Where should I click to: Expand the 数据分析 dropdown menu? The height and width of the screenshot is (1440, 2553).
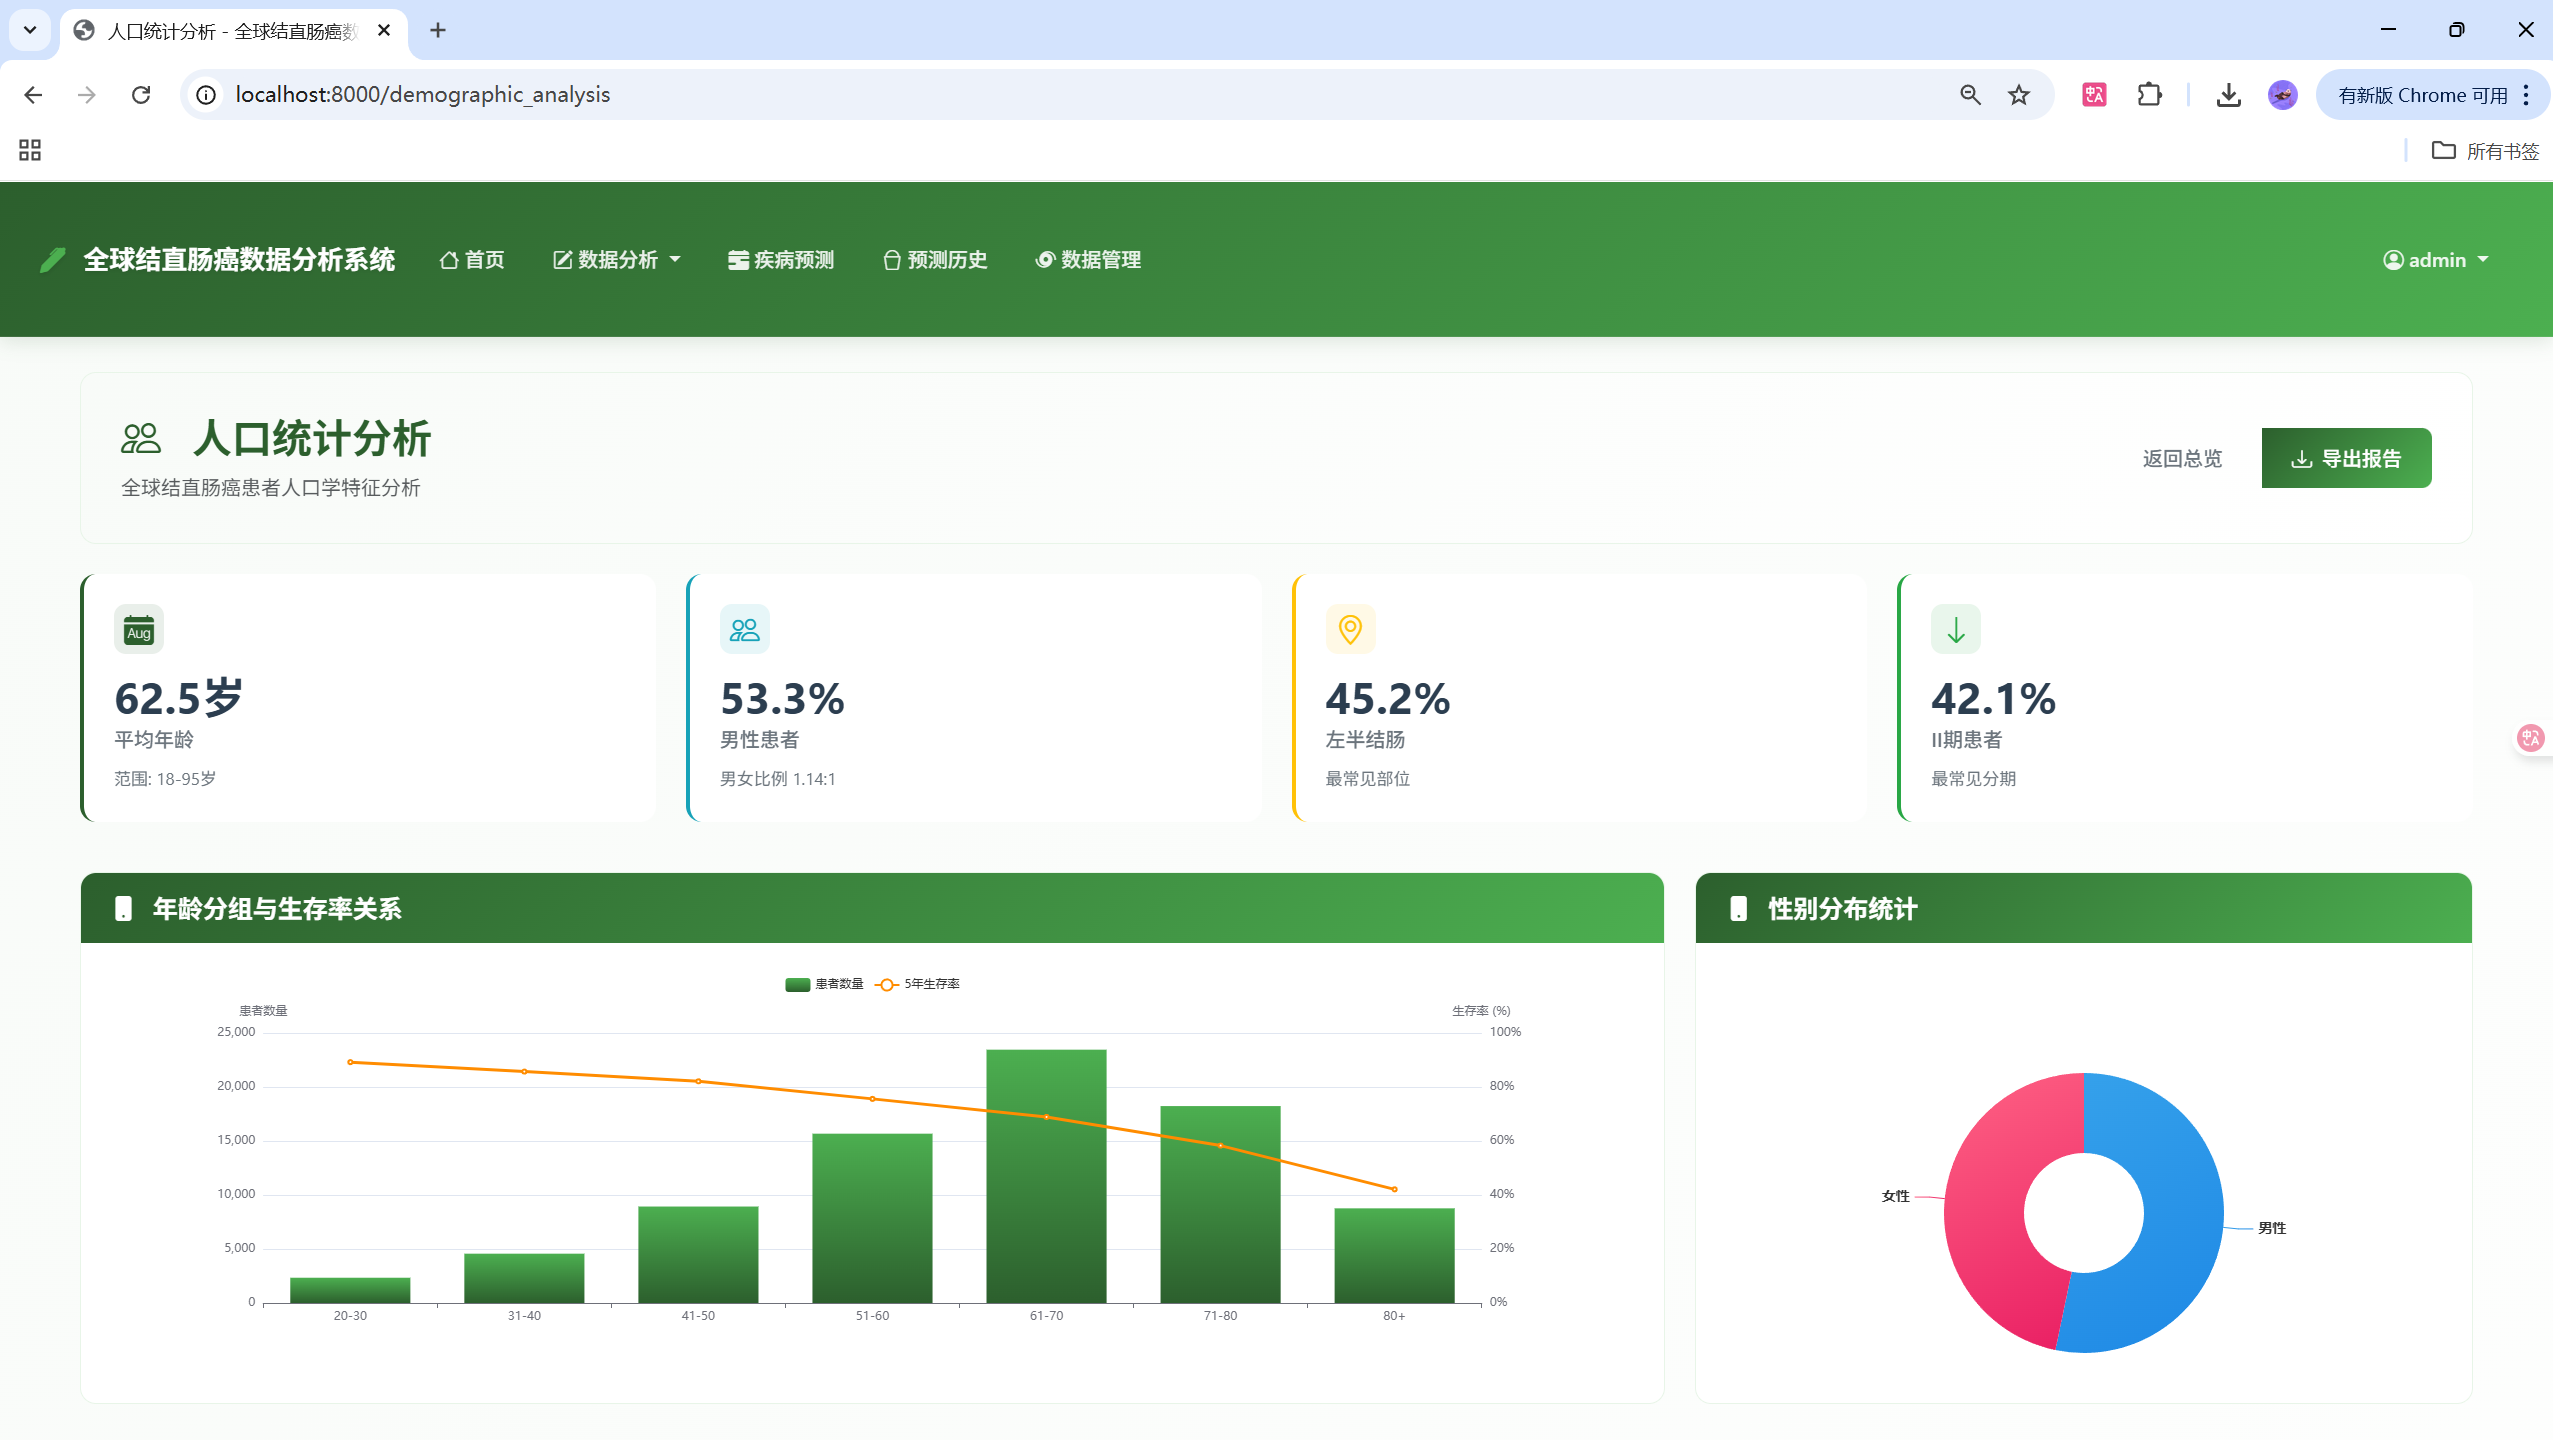[617, 260]
